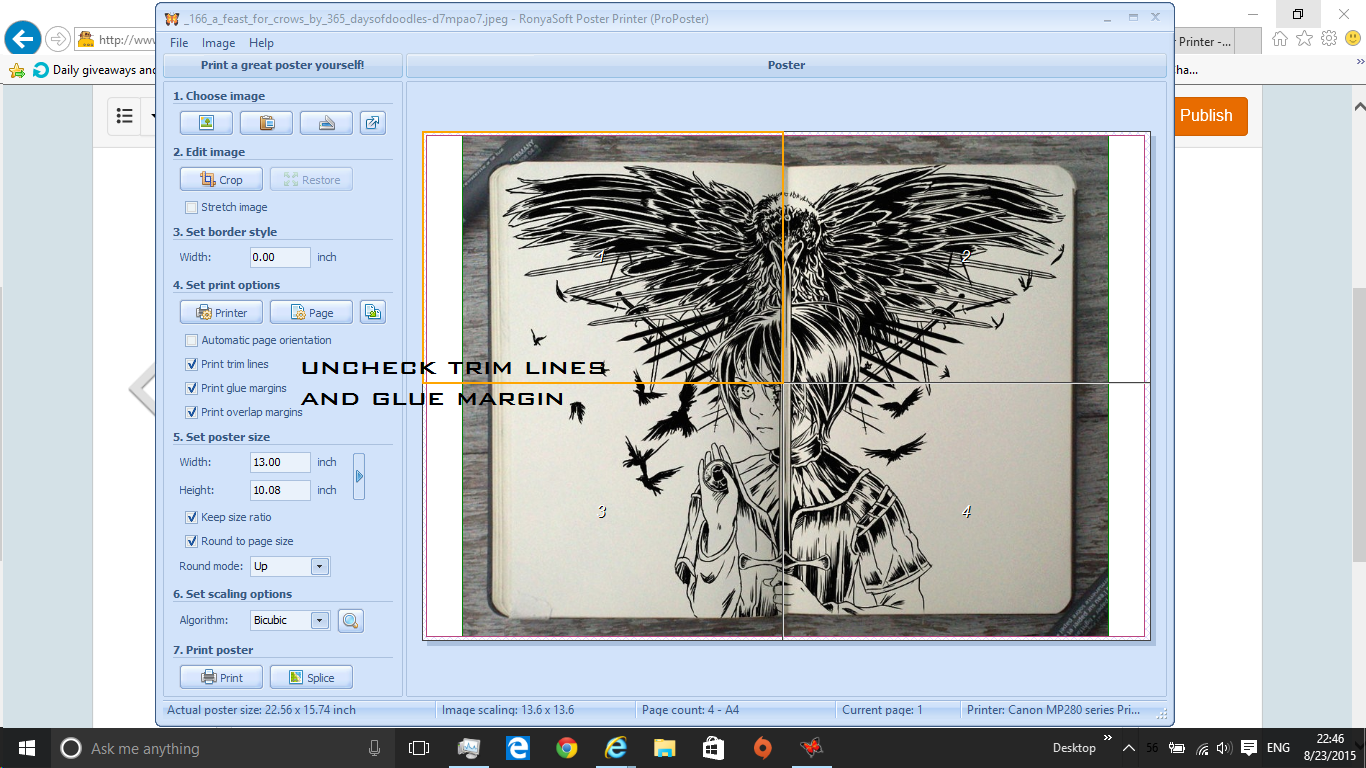Click 'Current page: 1' status text
The height and width of the screenshot is (768, 1366).
click(882, 710)
